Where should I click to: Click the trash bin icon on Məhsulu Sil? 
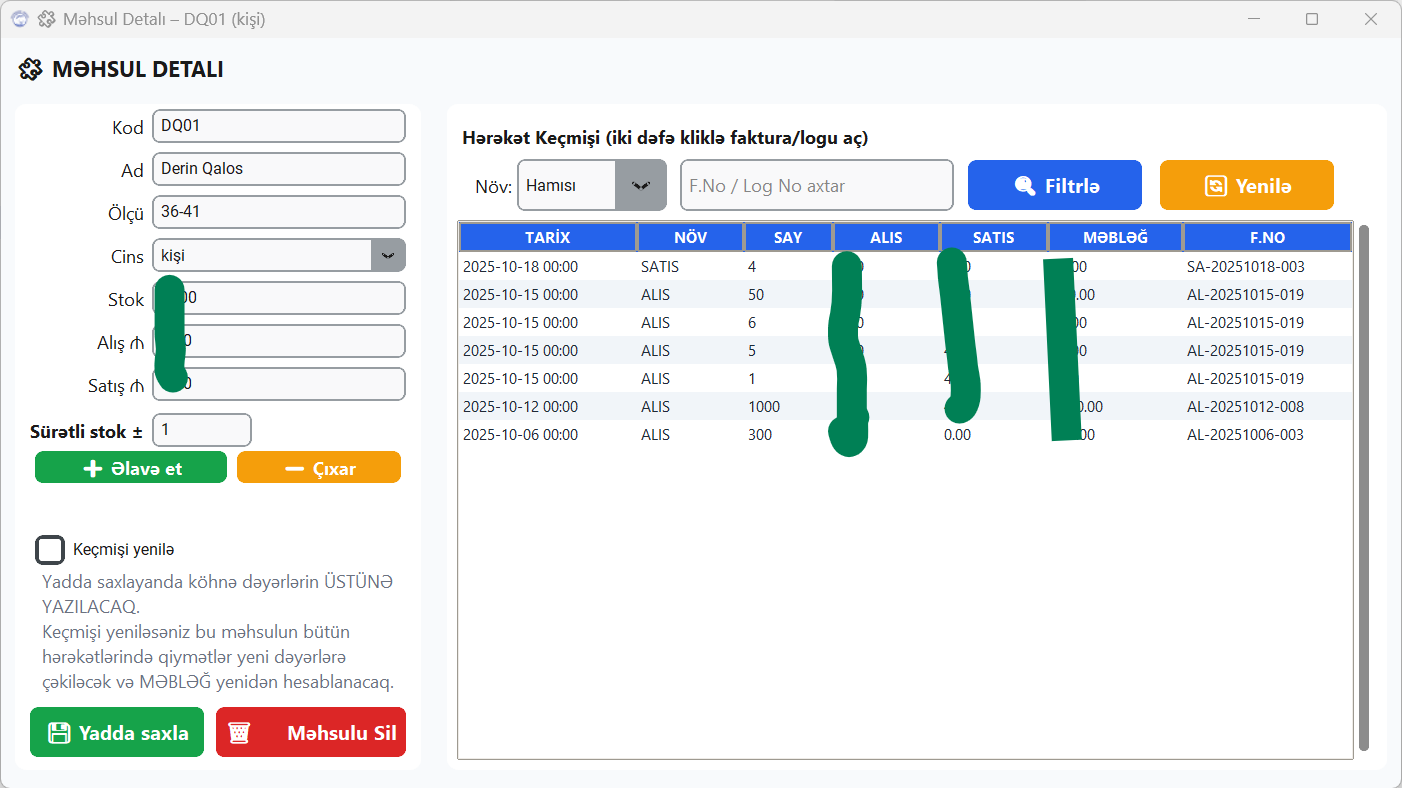(239, 733)
